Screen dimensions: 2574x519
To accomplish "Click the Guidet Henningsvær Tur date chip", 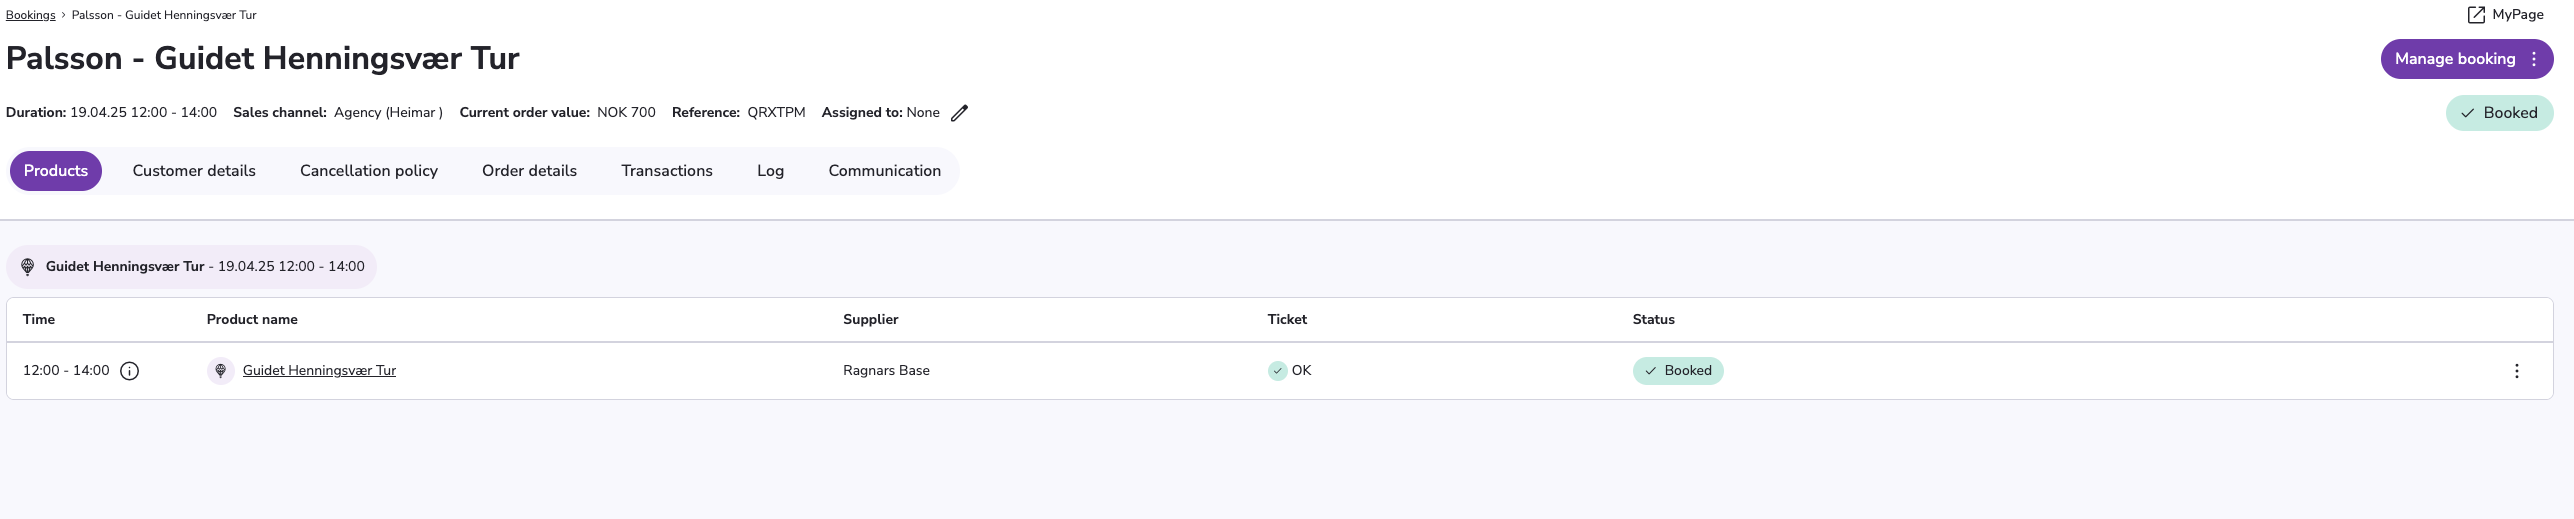I will [191, 267].
